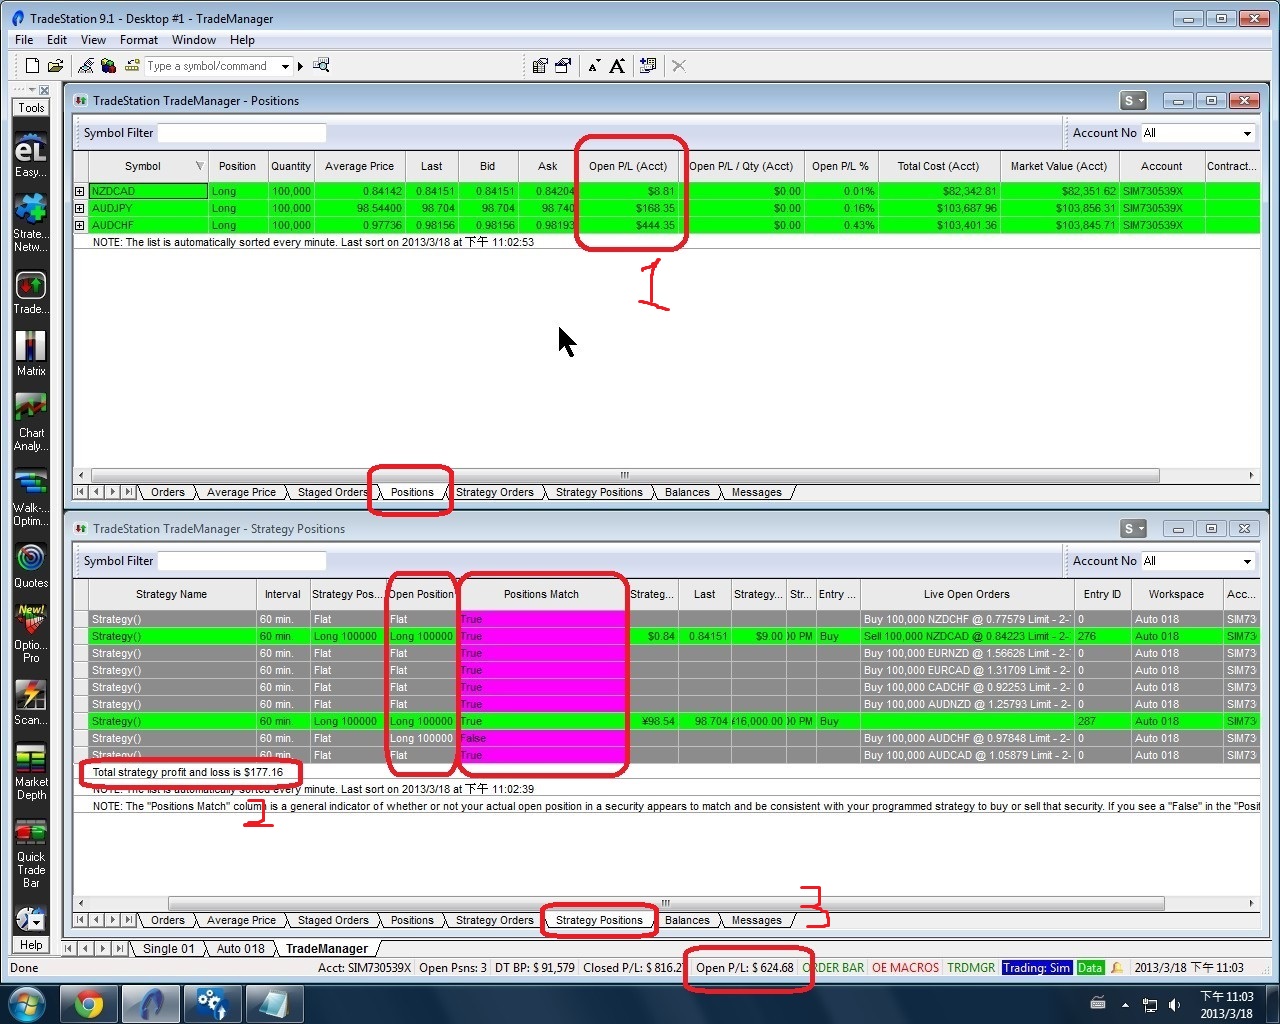Image resolution: width=1280 pixels, height=1024 pixels.
Task: Click Symbol Filter field in Positions window
Action: click(x=242, y=133)
